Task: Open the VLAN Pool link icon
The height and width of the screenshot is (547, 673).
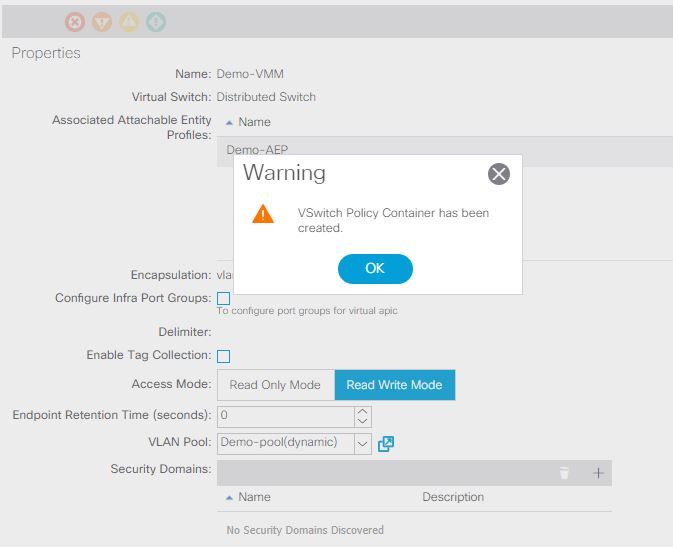Action: tap(386, 444)
